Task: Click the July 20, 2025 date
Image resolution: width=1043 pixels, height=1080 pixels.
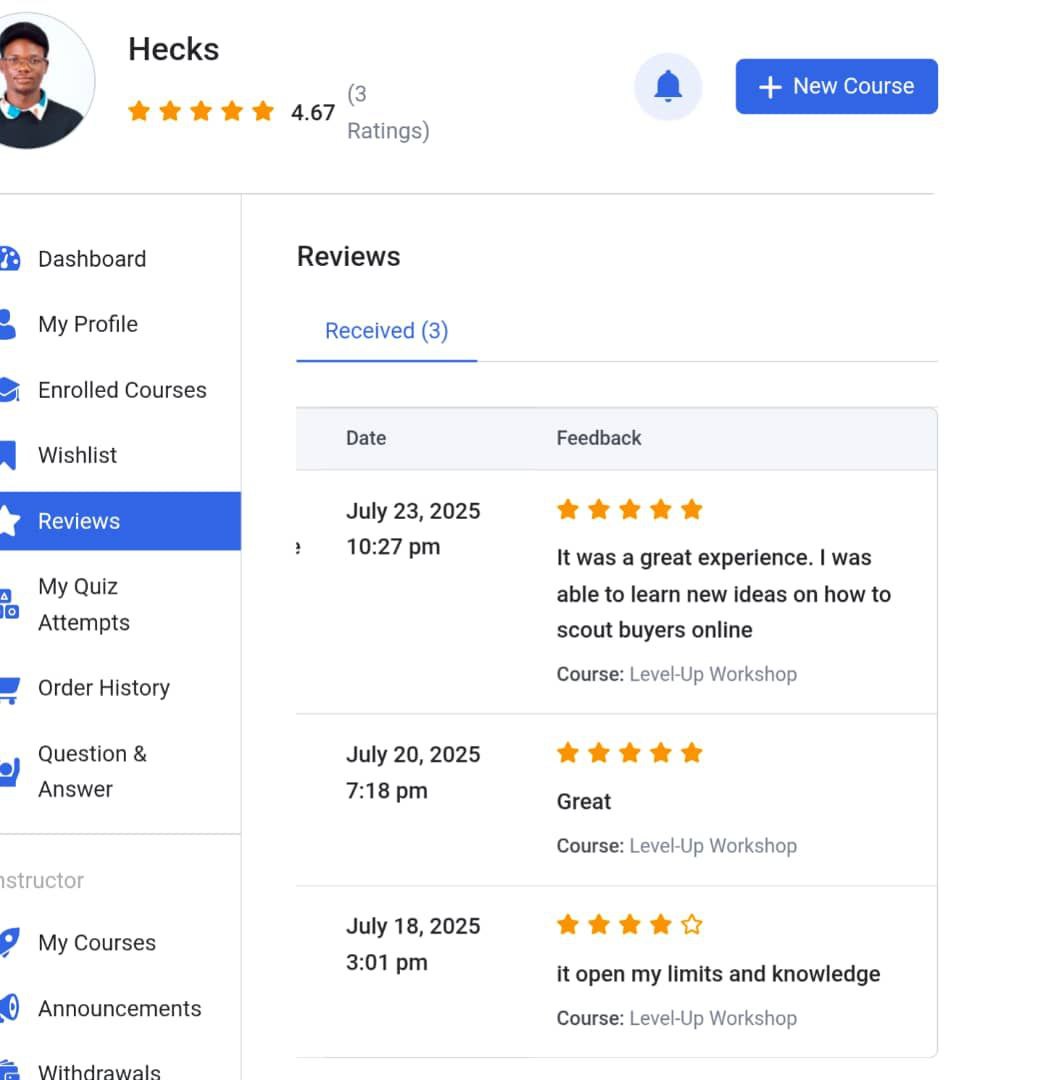Action: [x=413, y=754]
